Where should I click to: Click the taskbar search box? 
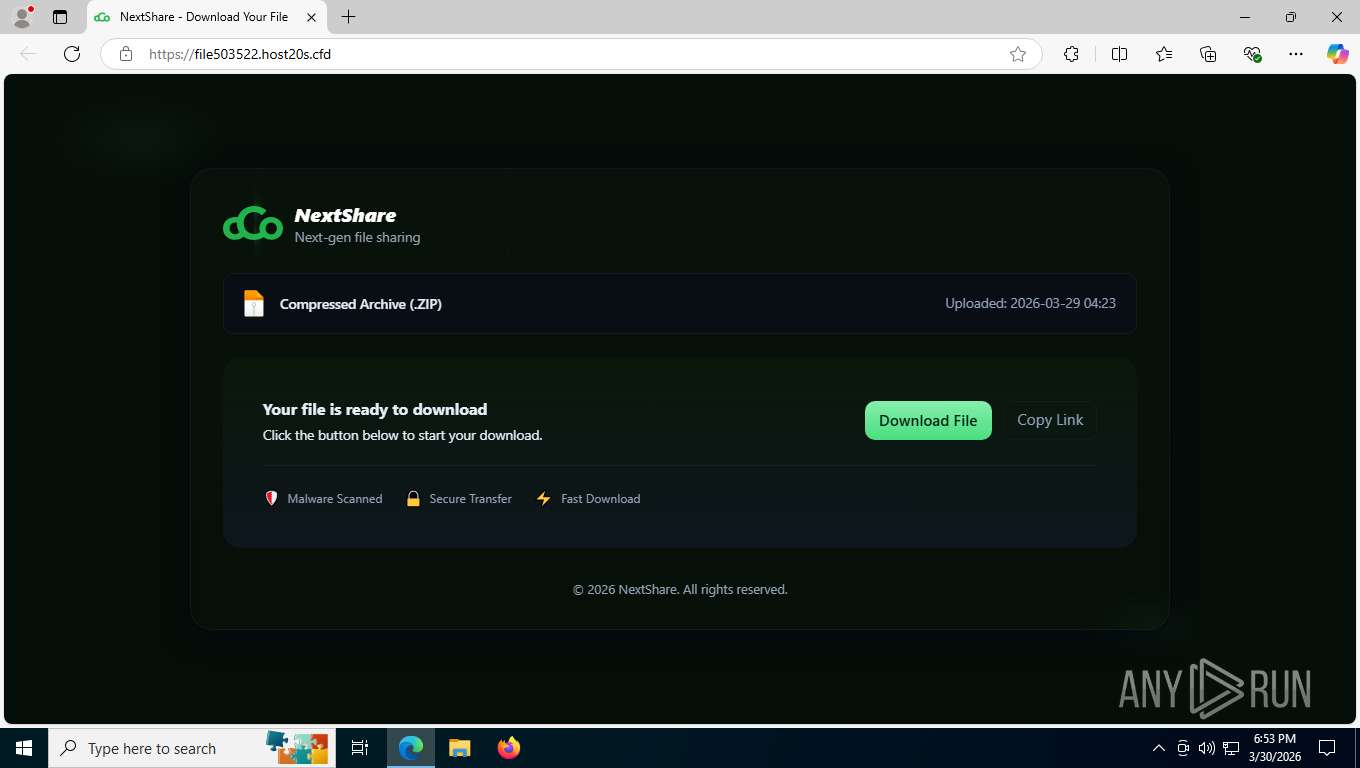pyautogui.click(x=190, y=748)
